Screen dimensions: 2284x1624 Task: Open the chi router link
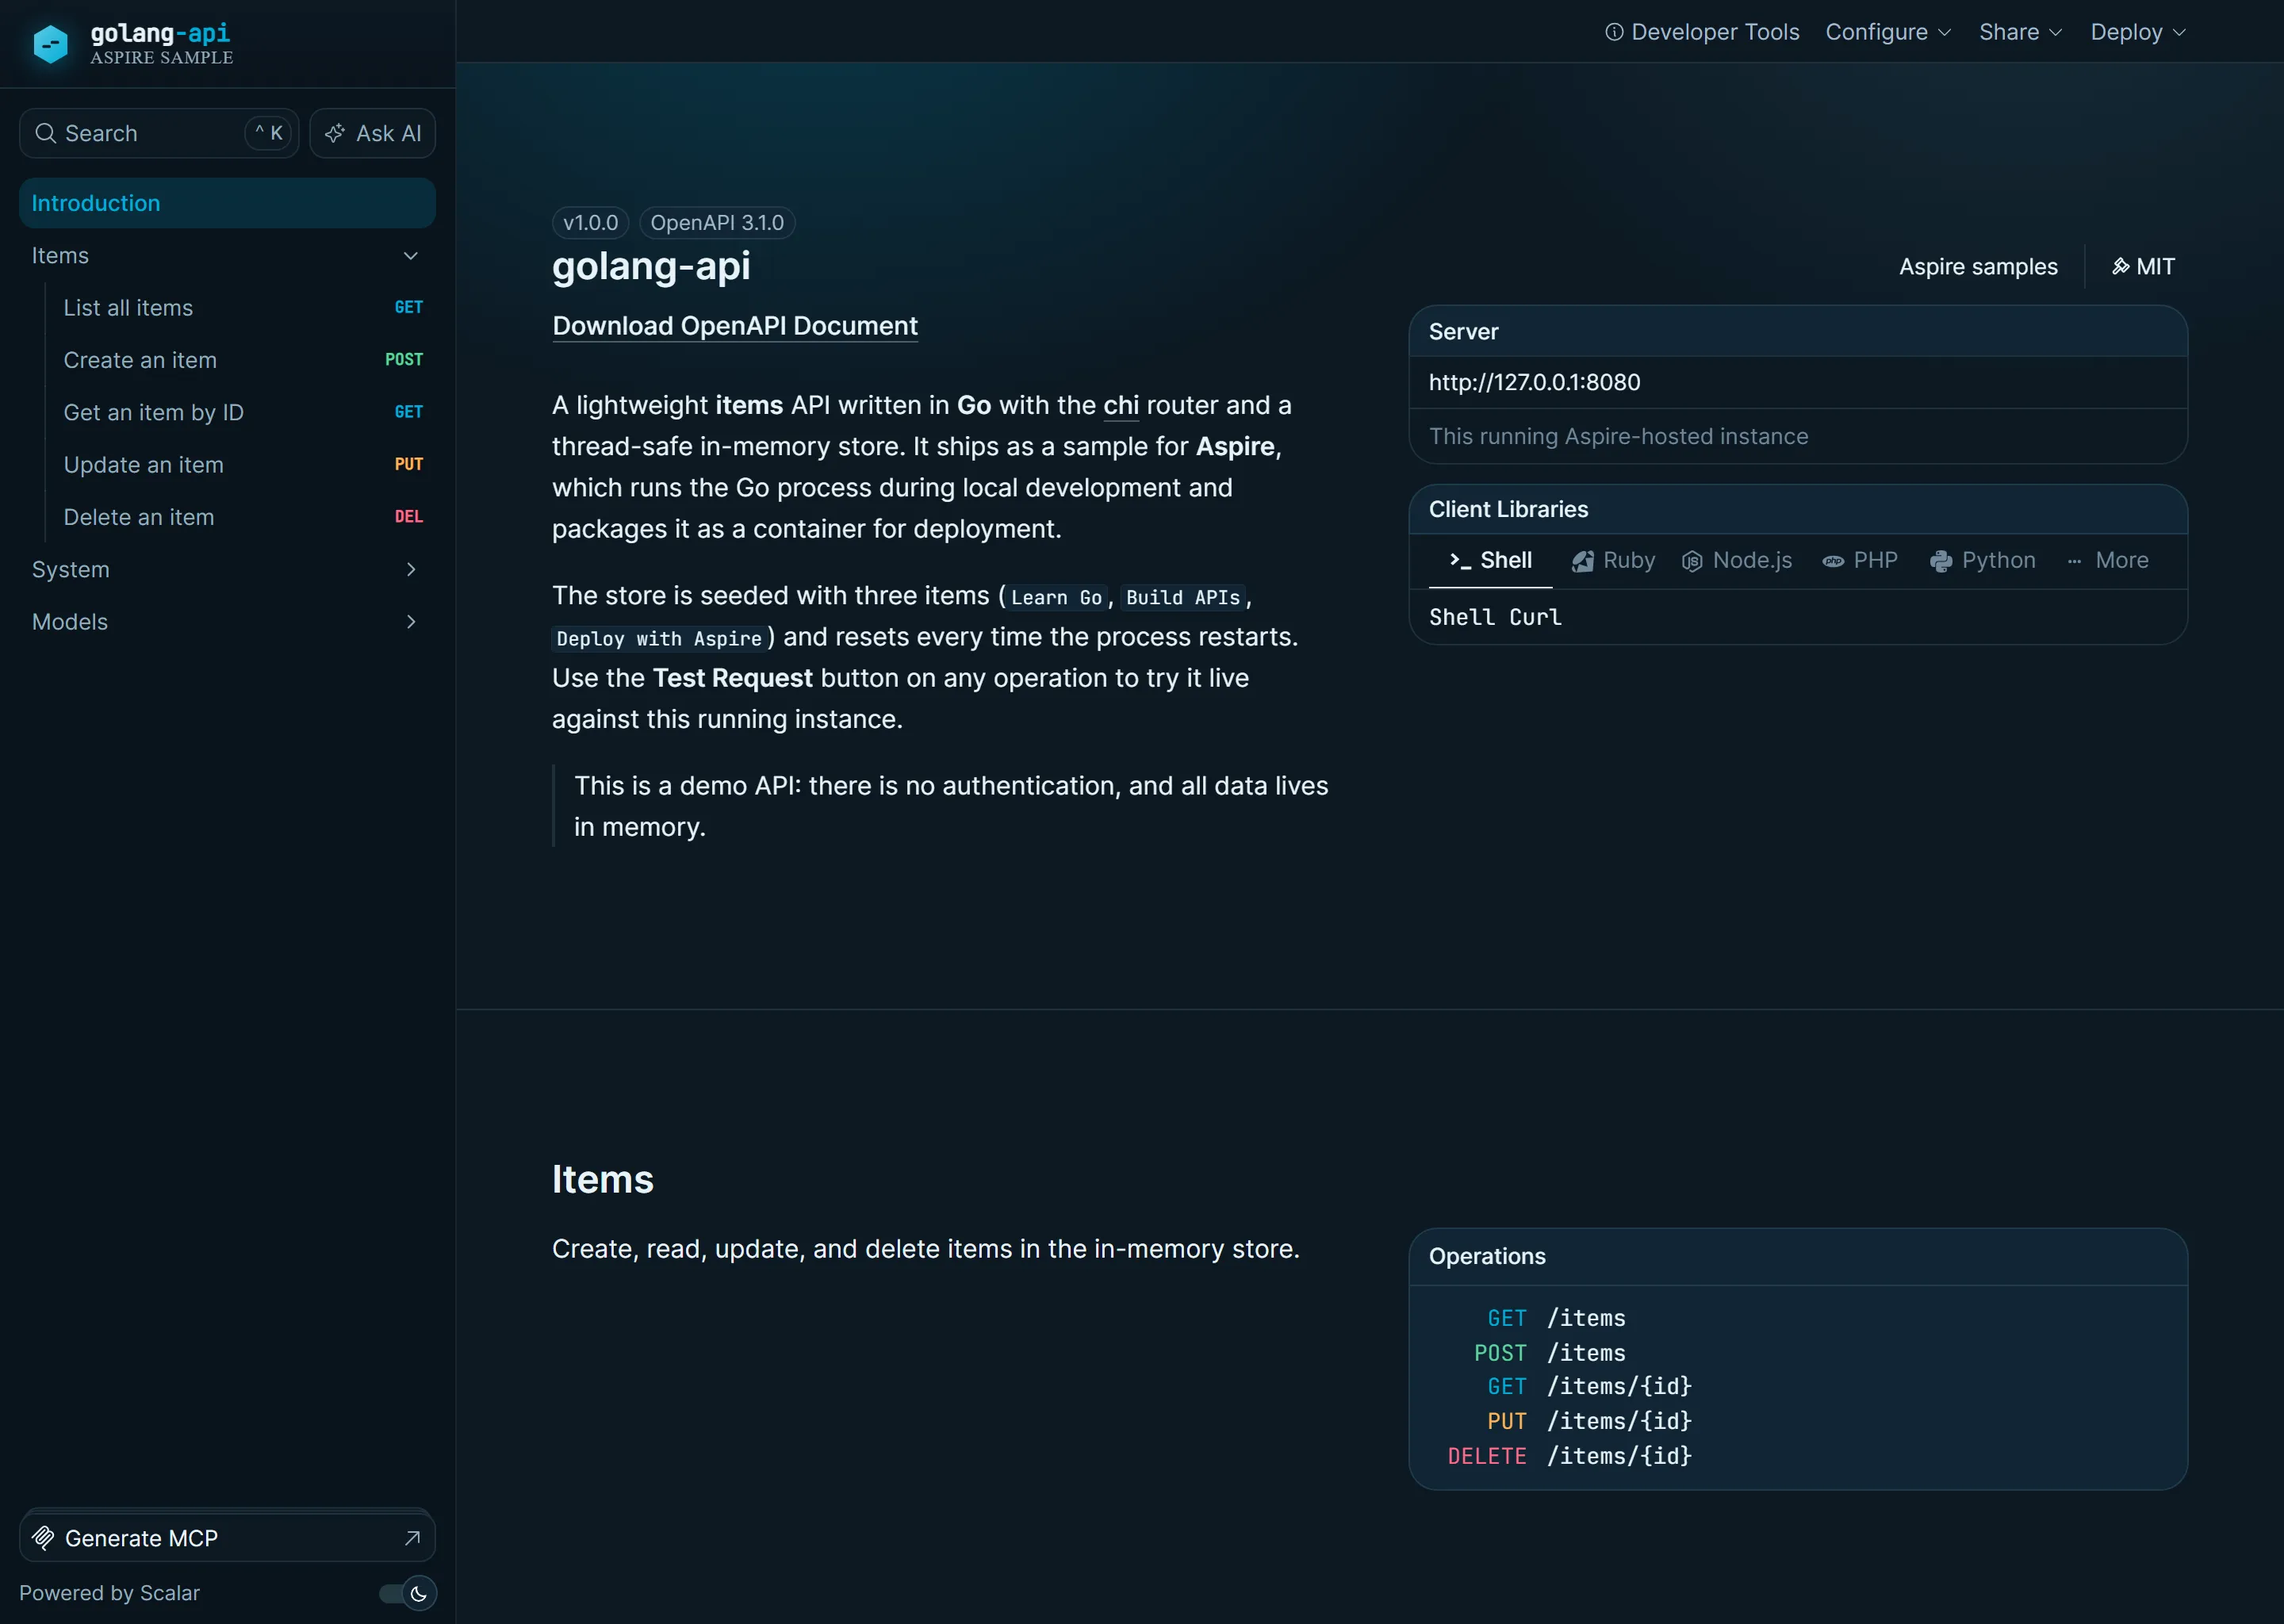1121,405
